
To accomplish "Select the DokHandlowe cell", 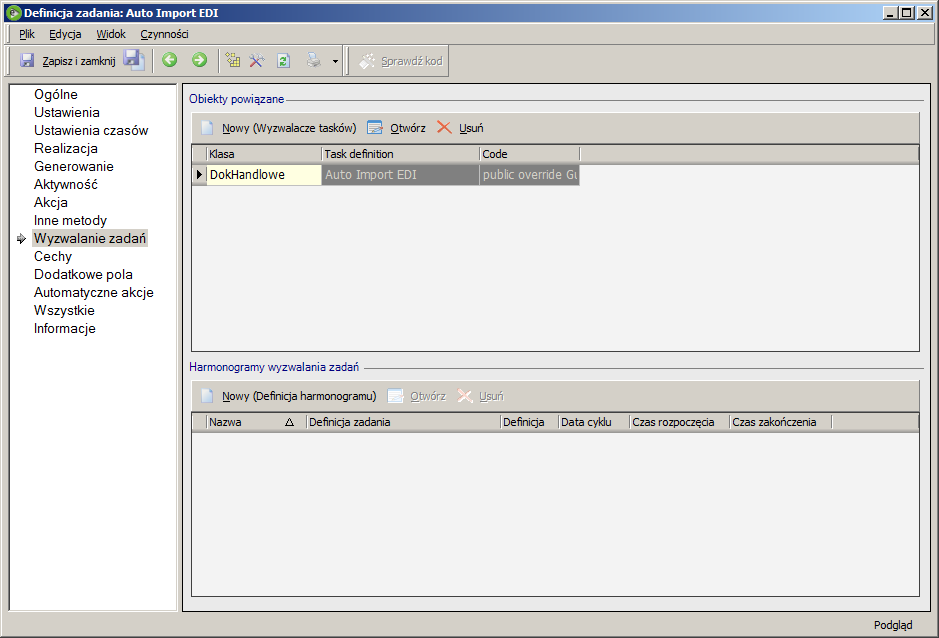I will (x=263, y=175).
